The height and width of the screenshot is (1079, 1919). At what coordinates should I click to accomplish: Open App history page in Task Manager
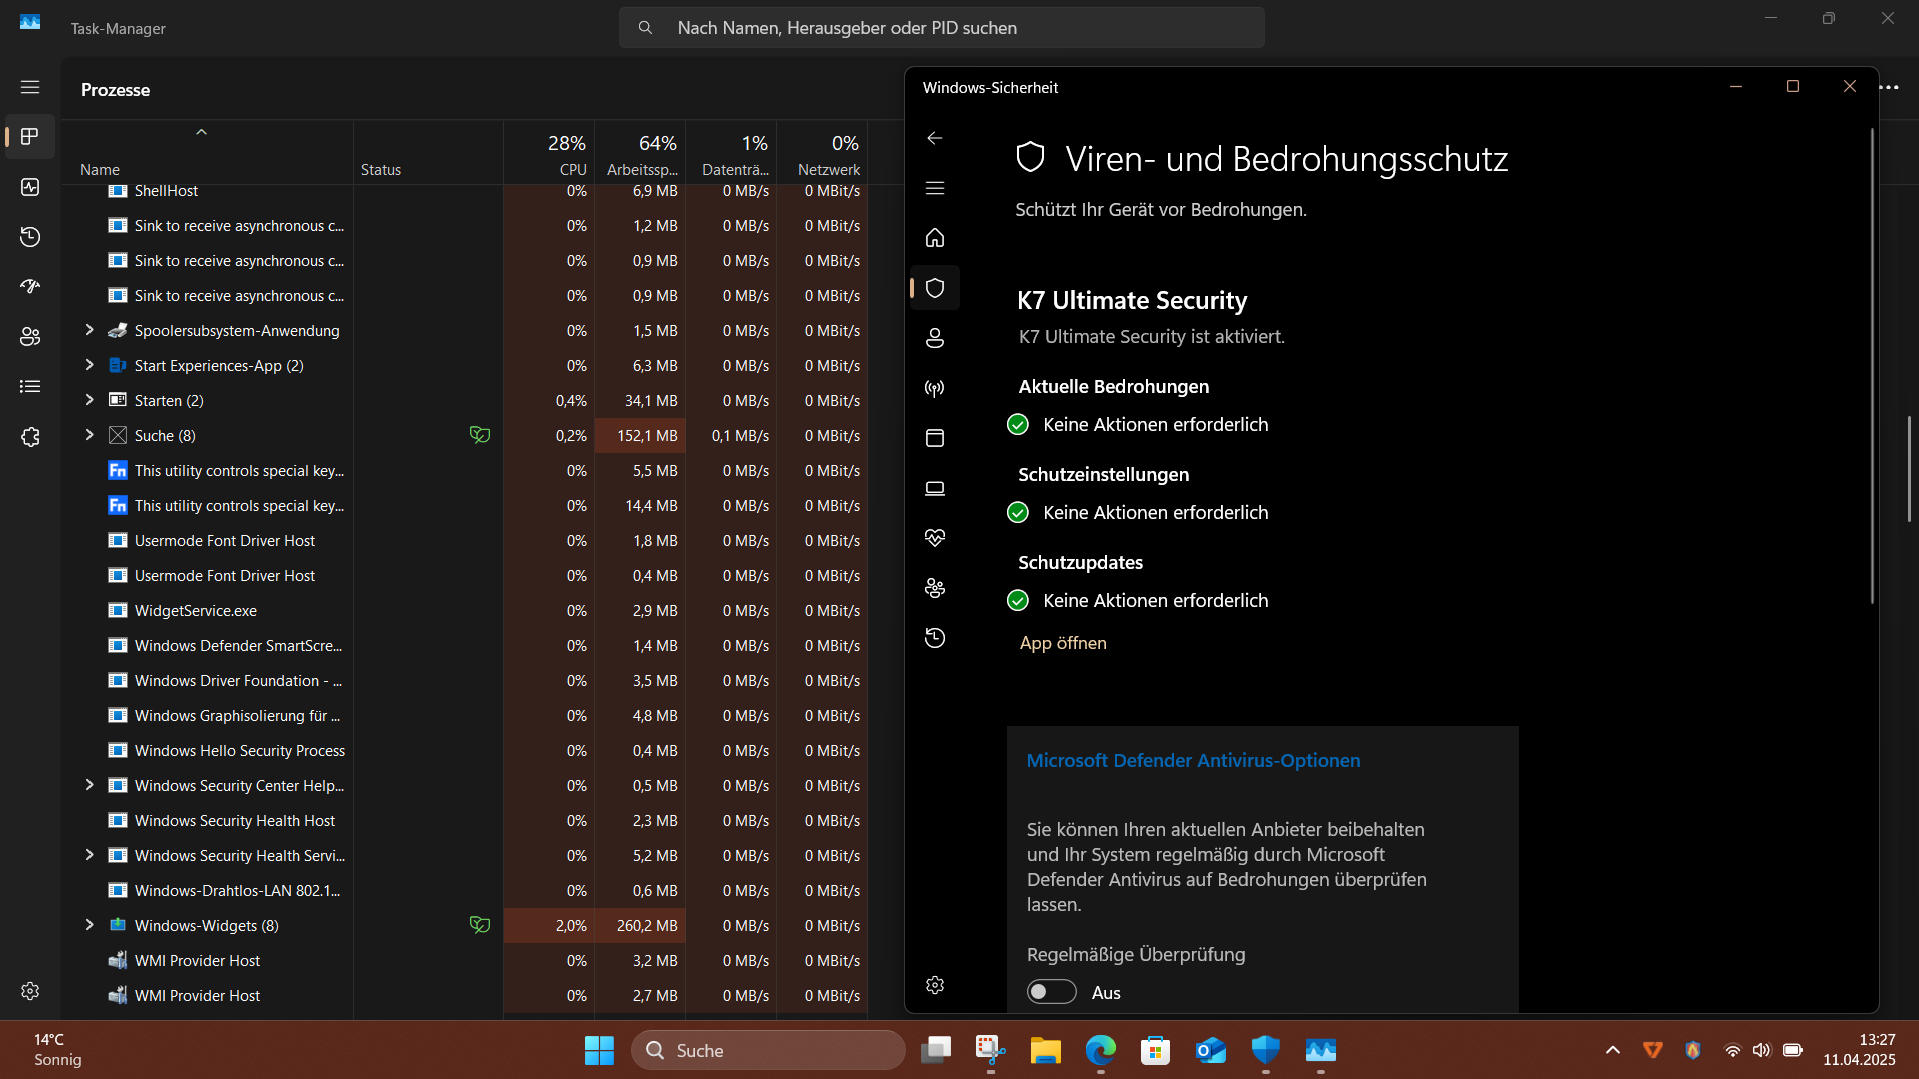(x=30, y=237)
